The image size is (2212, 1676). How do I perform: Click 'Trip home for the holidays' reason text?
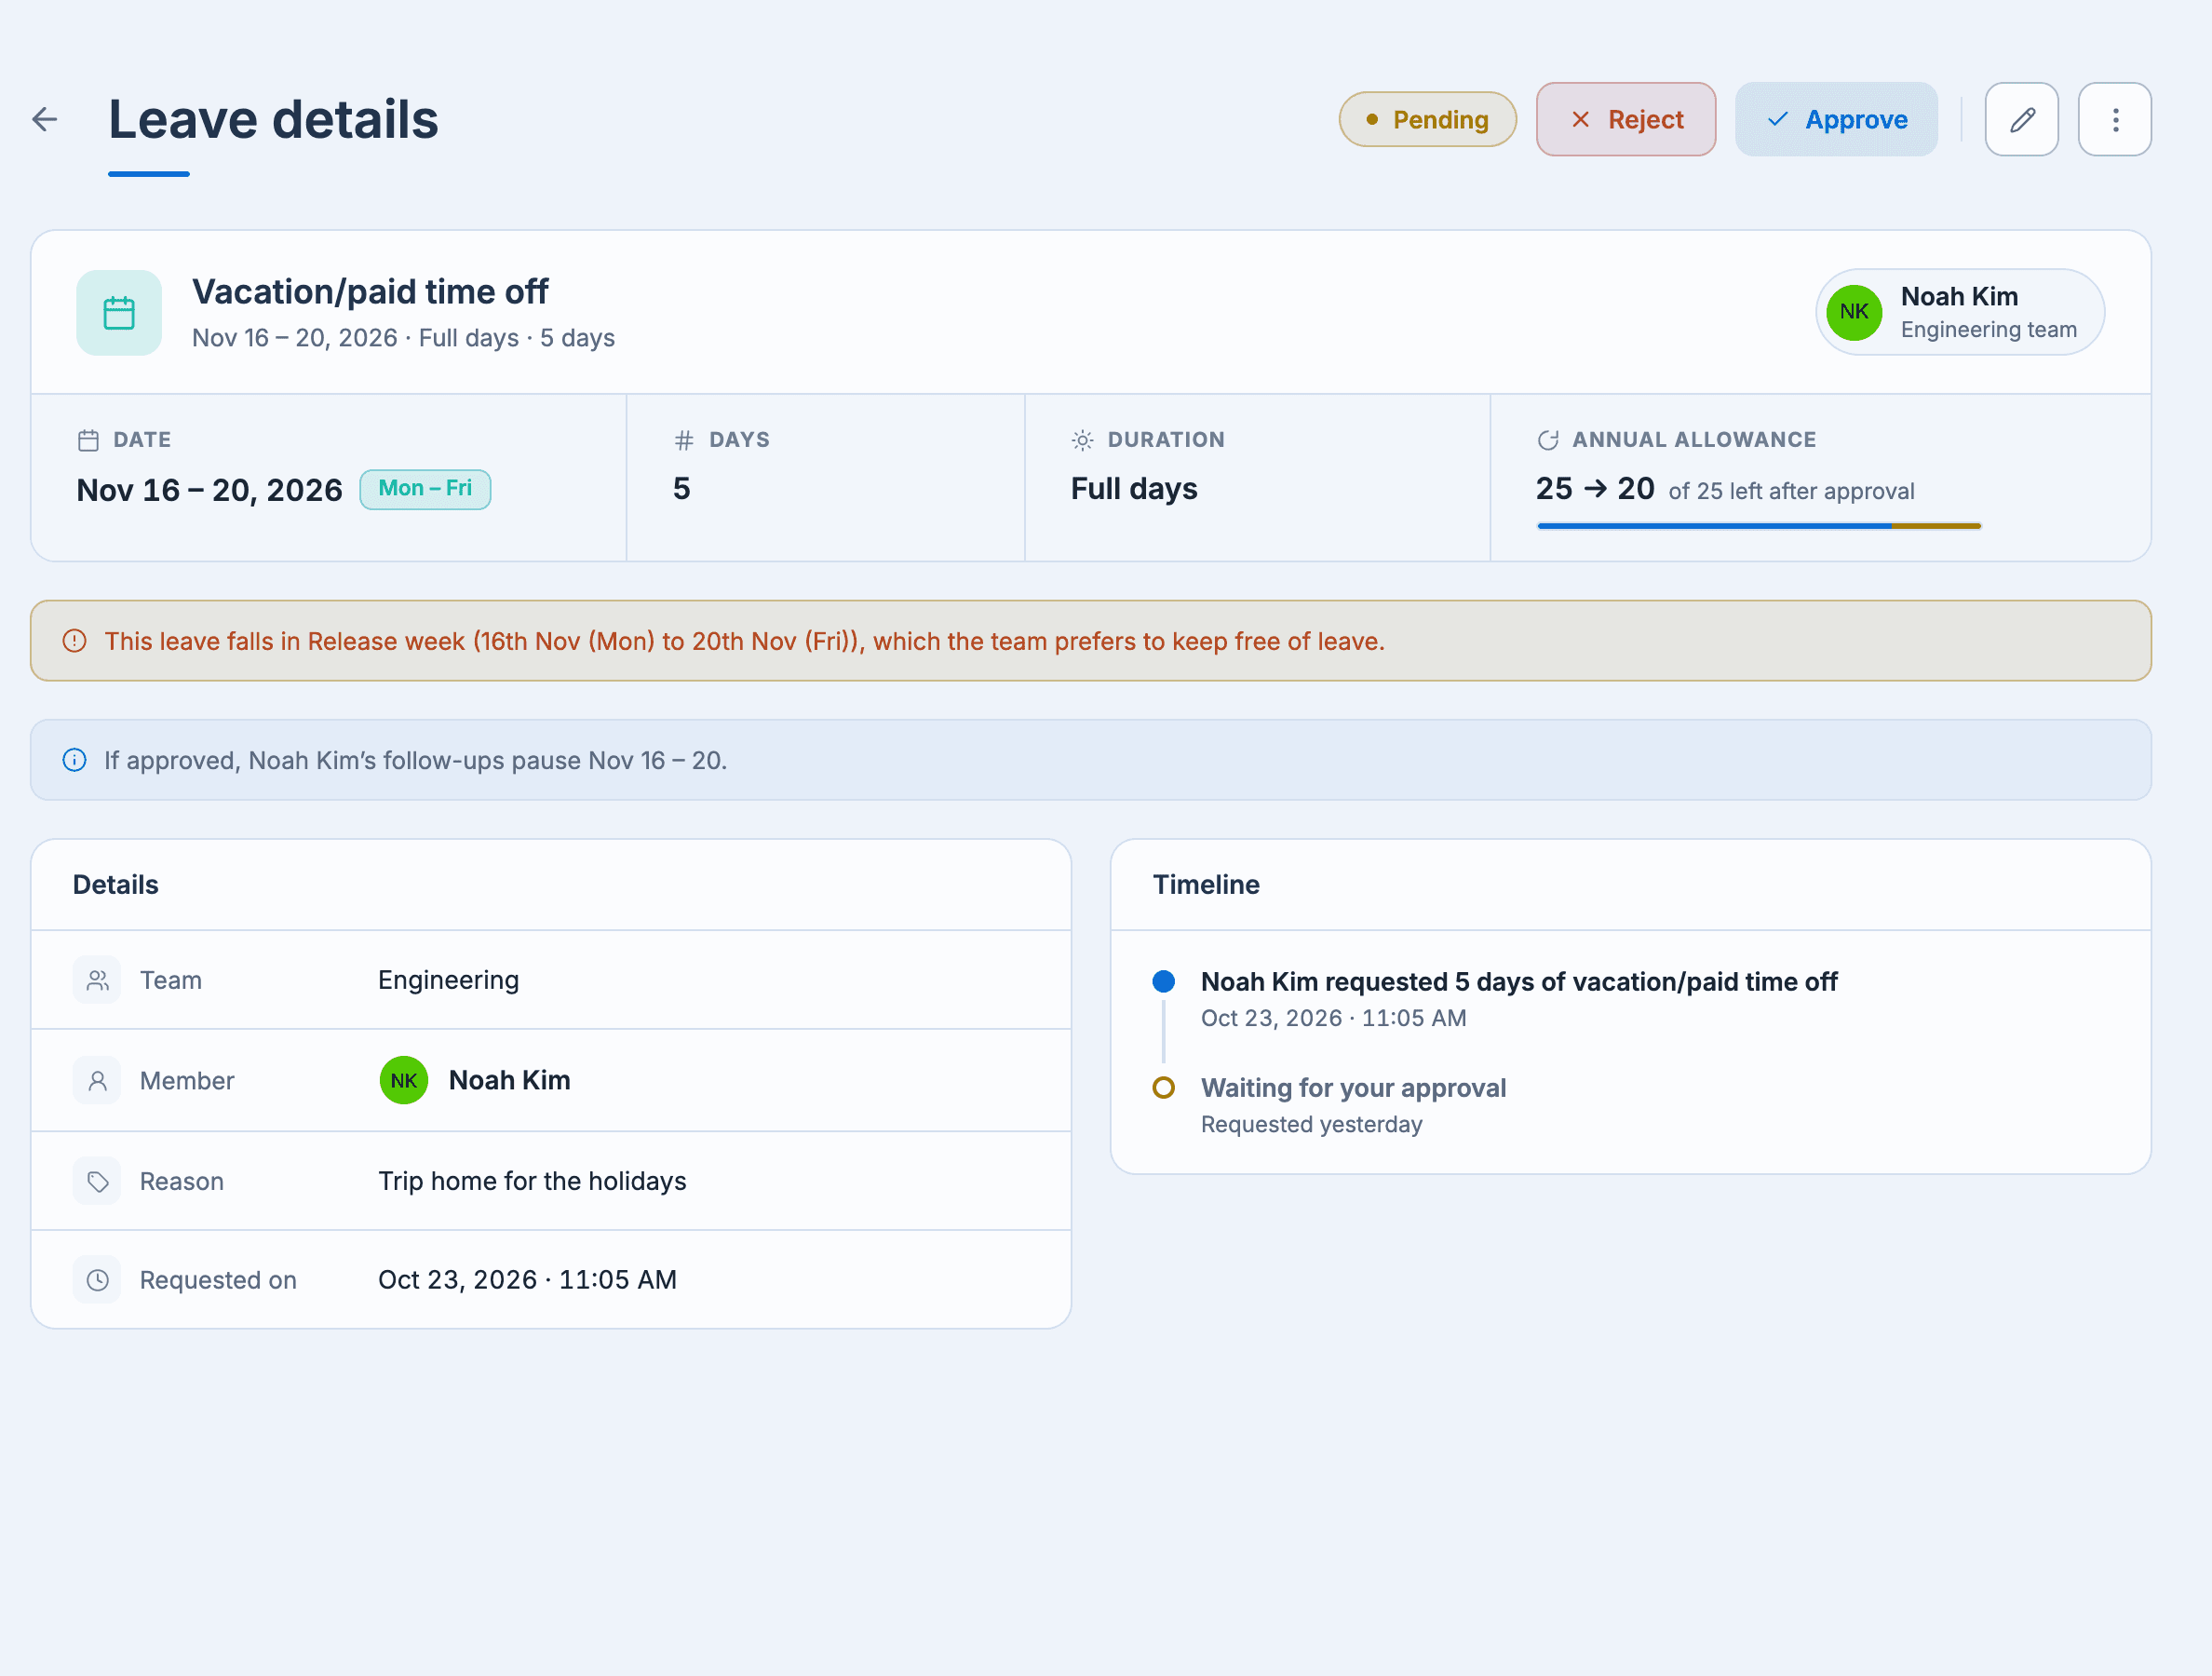(x=532, y=1181)
